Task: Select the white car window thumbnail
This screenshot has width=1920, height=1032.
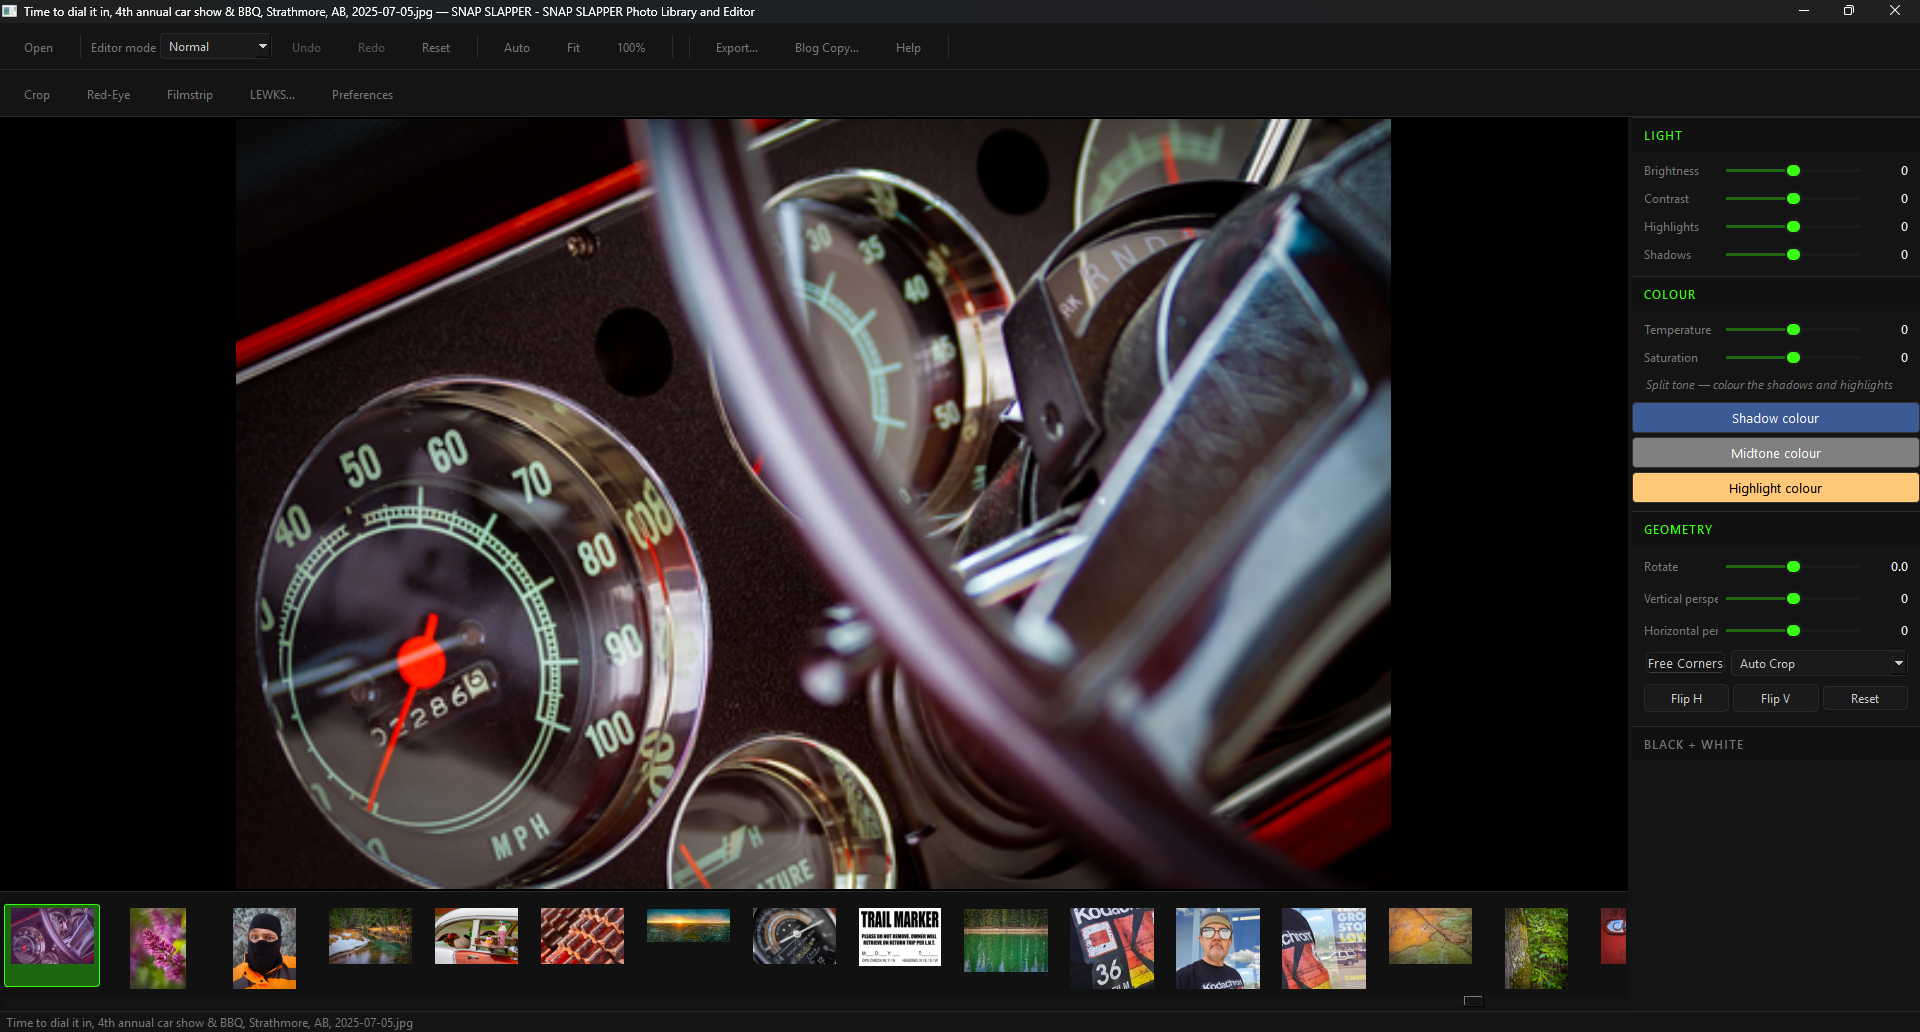Action: [x=476, y=936]
